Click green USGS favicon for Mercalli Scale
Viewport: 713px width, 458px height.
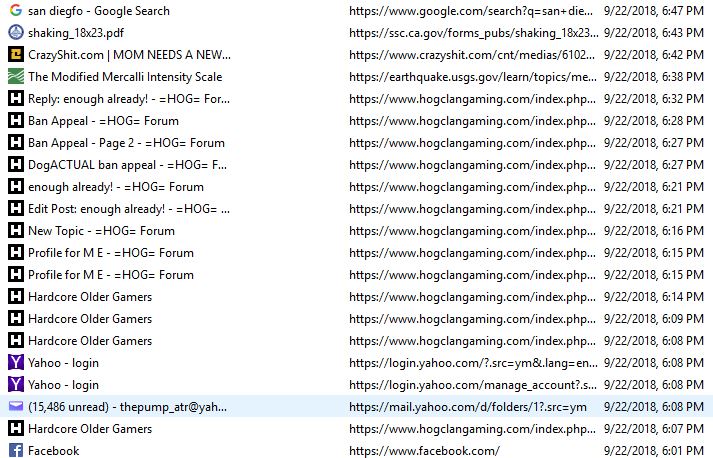click(16, 76)
